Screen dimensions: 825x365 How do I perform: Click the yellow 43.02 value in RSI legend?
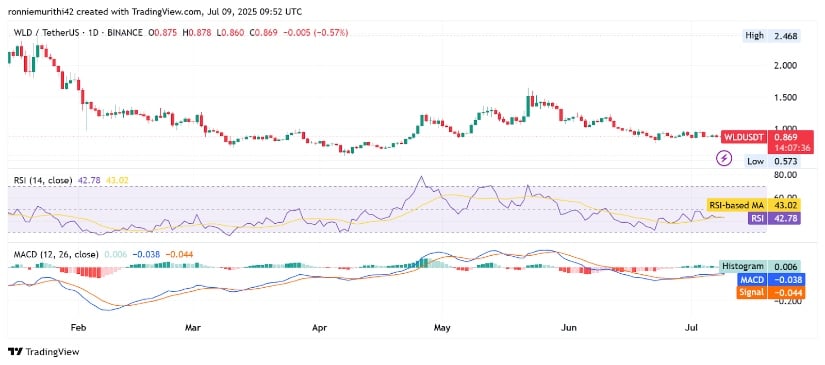tap(117, 180)
